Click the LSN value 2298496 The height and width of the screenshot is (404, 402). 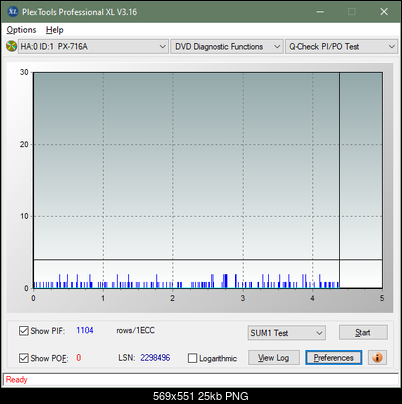pyautogui.click(x=155, y=358)
